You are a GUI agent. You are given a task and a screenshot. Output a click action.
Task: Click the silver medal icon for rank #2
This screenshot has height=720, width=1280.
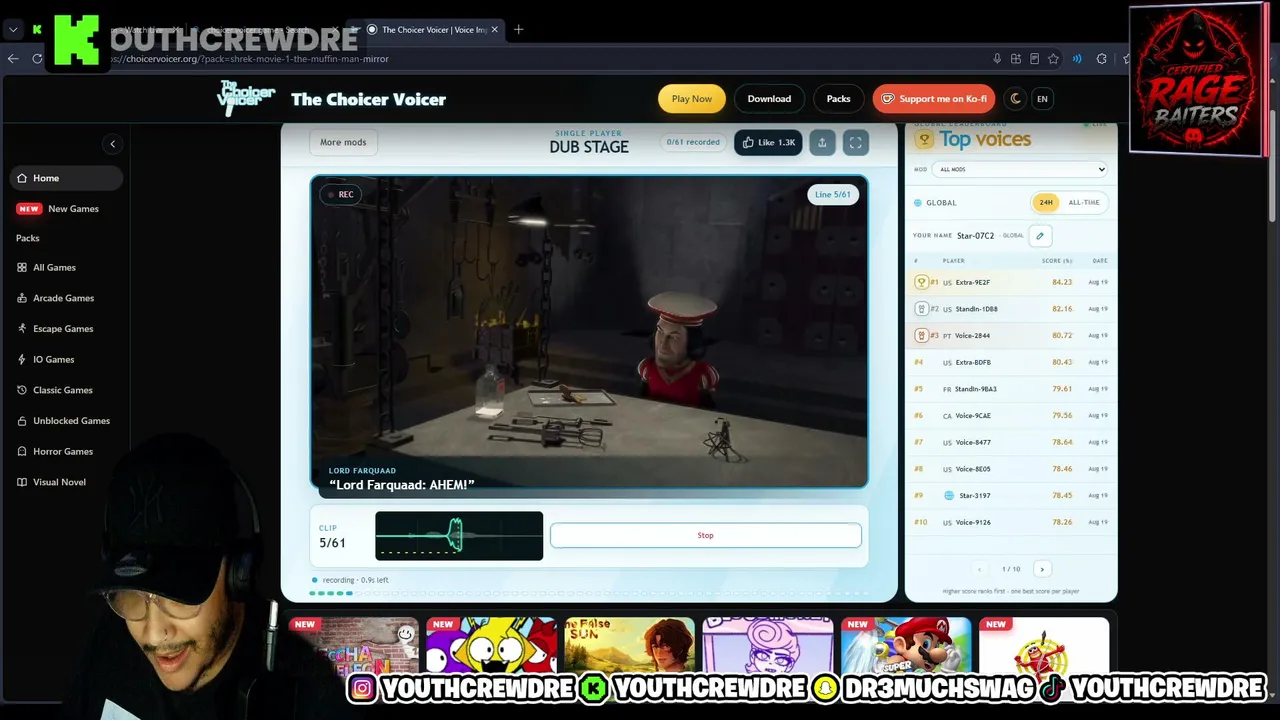pos(922,309)
